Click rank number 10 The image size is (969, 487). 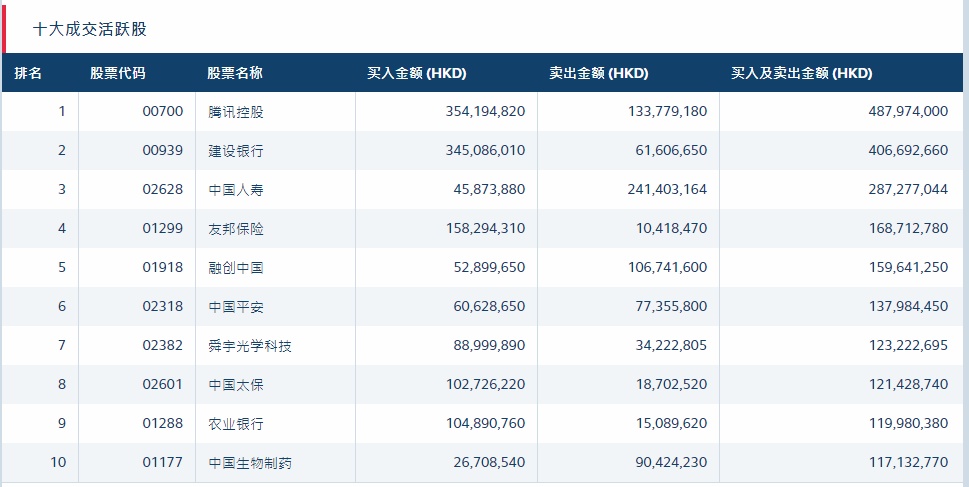coord(58,462)
